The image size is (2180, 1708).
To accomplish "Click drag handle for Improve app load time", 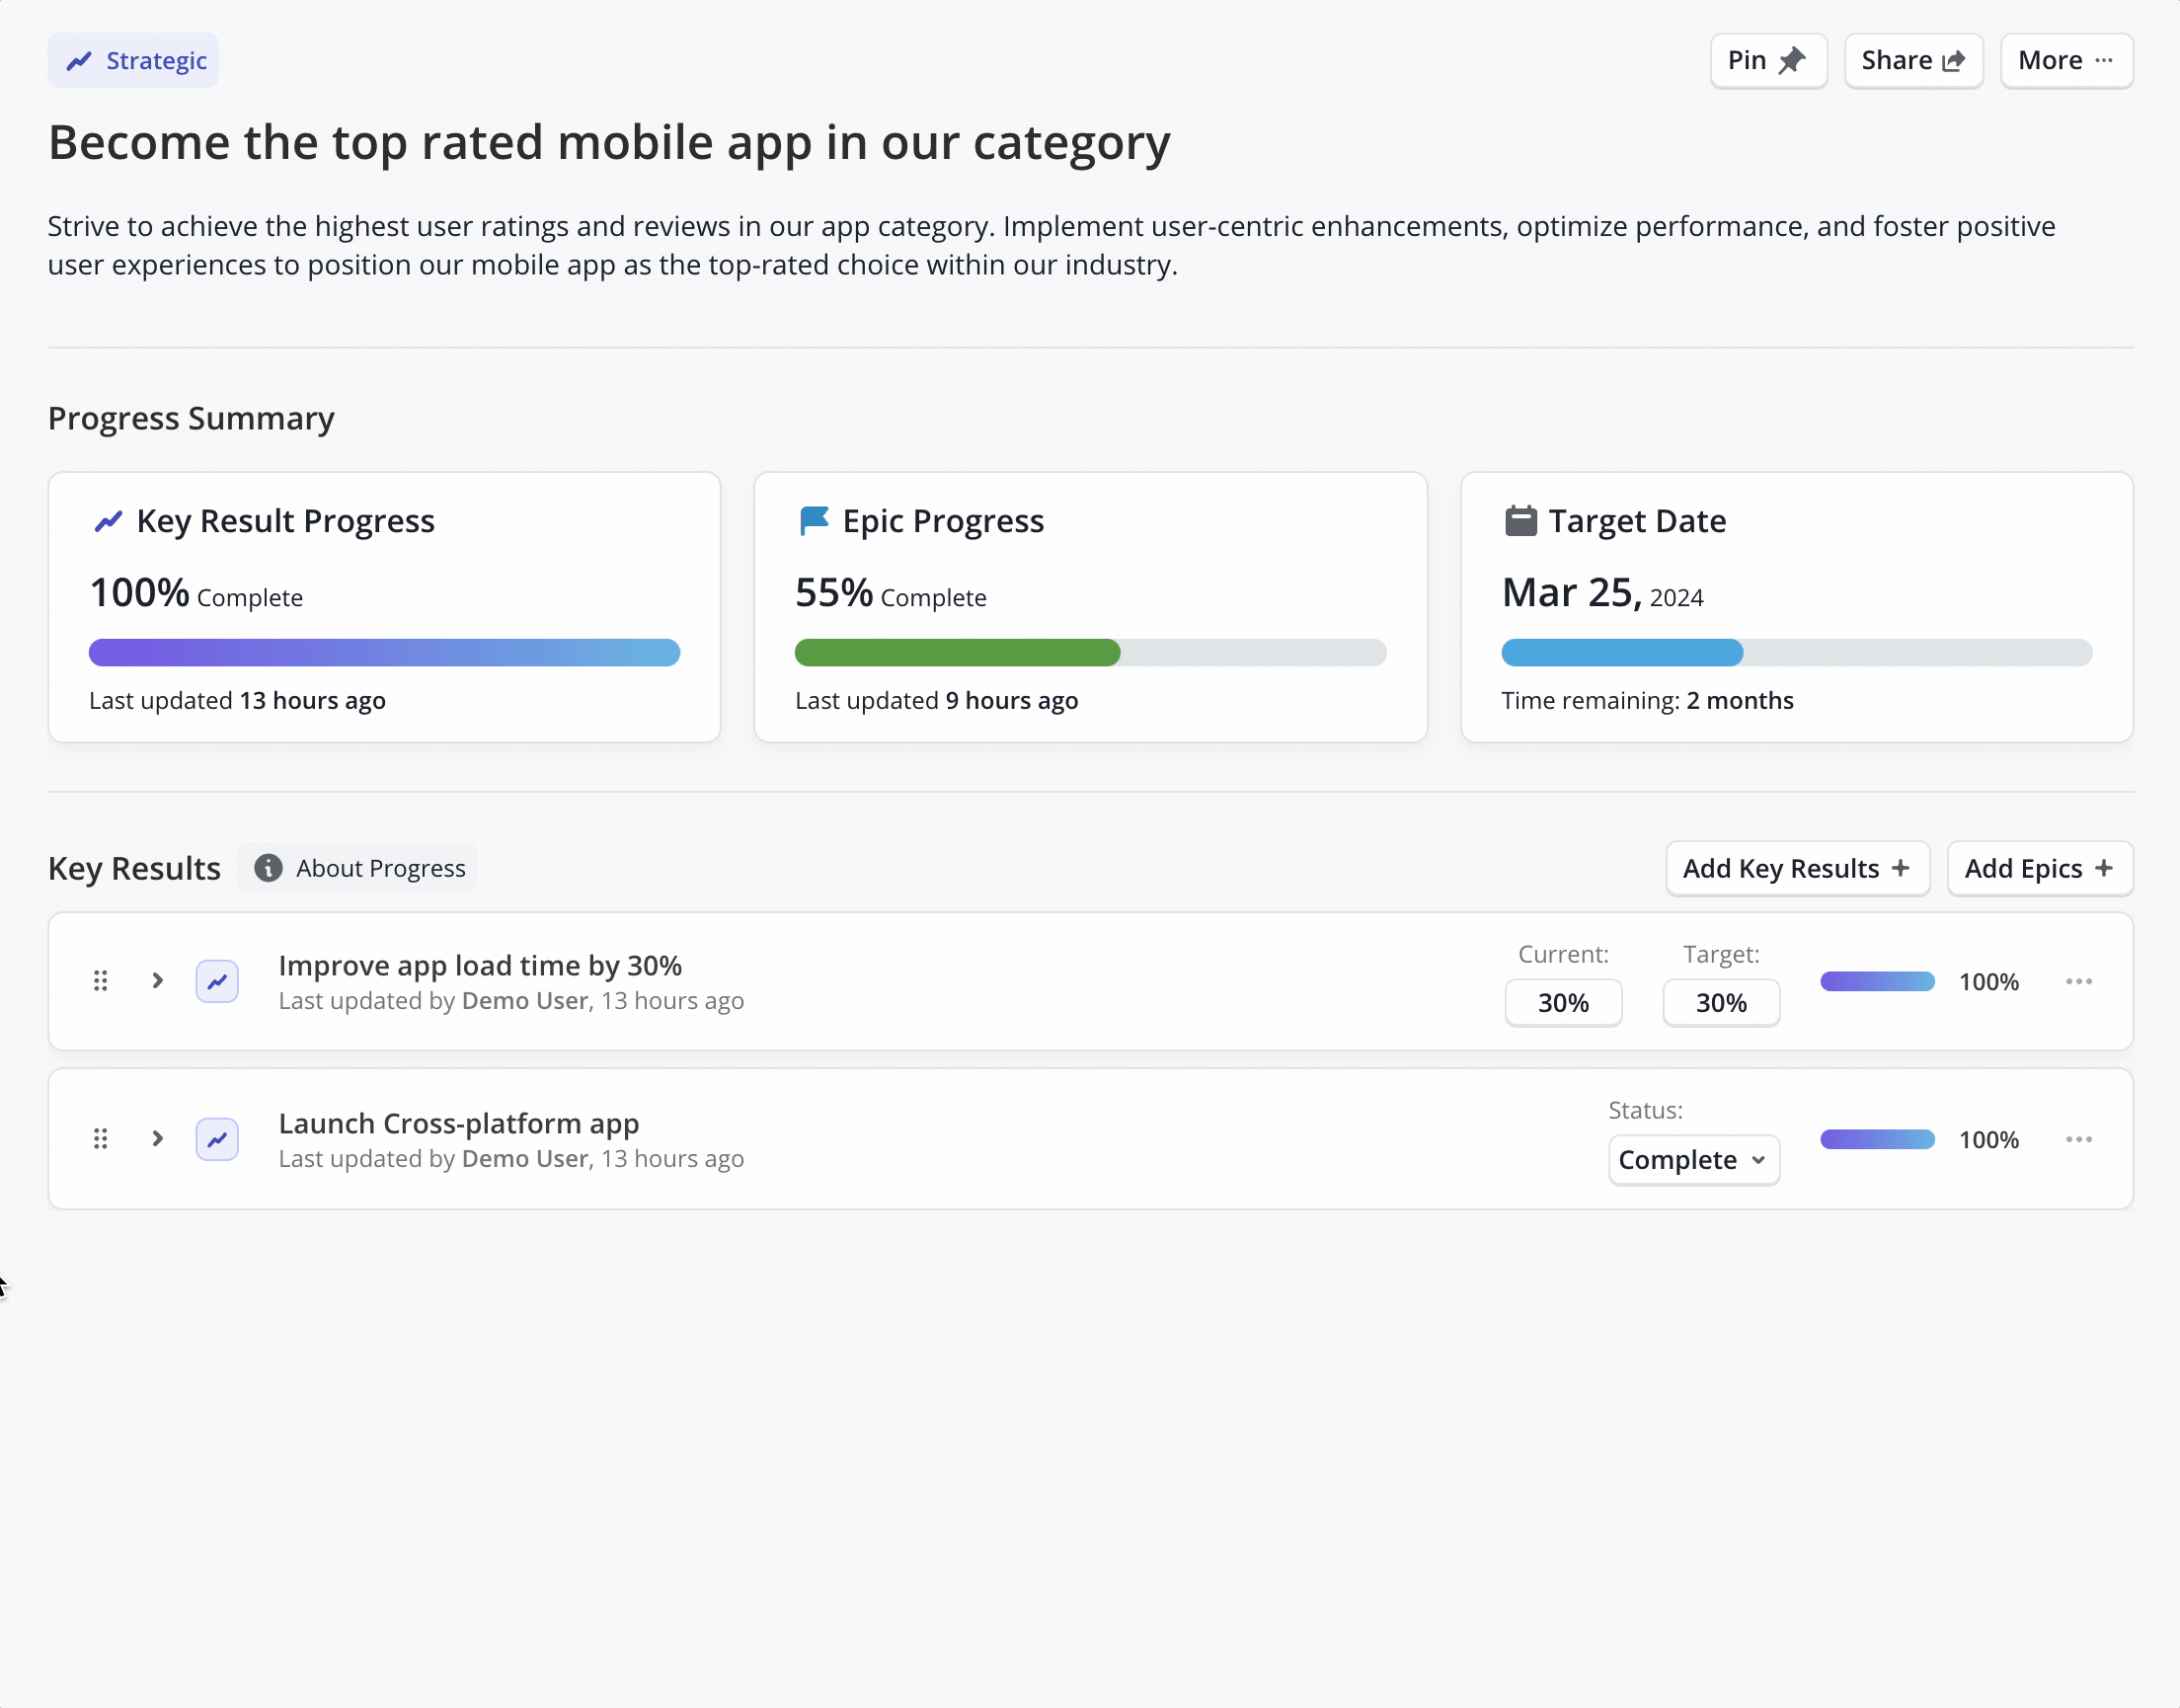I will [100, 981].
